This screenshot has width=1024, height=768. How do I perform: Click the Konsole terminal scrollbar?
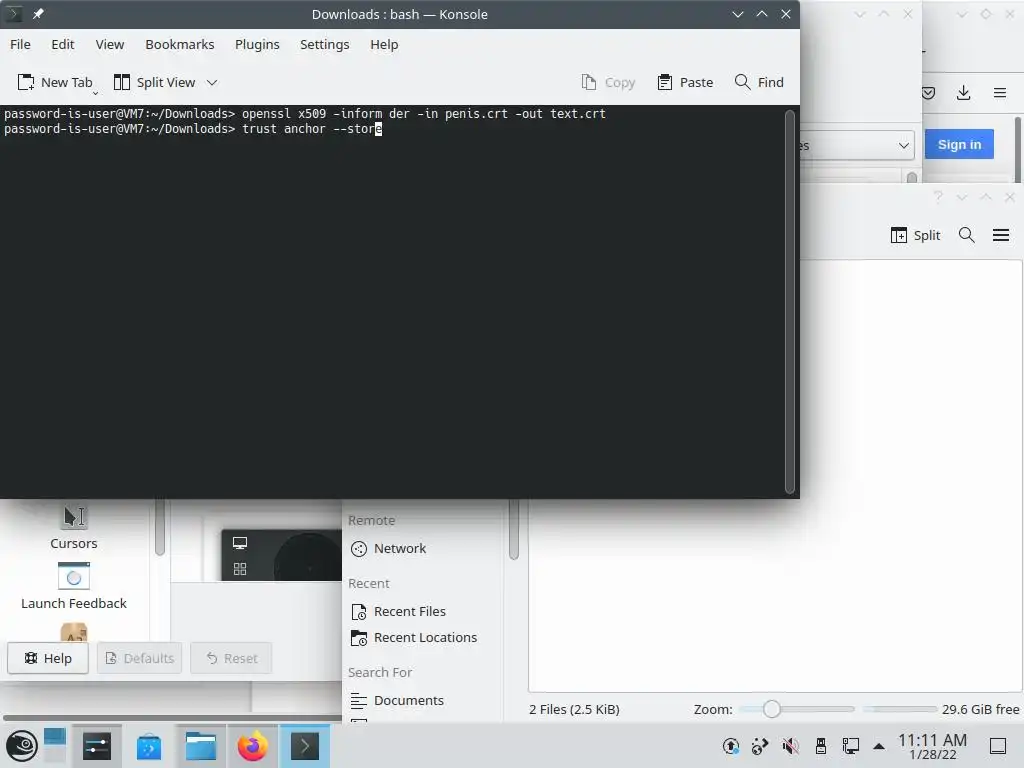click(x=790, y=302)
